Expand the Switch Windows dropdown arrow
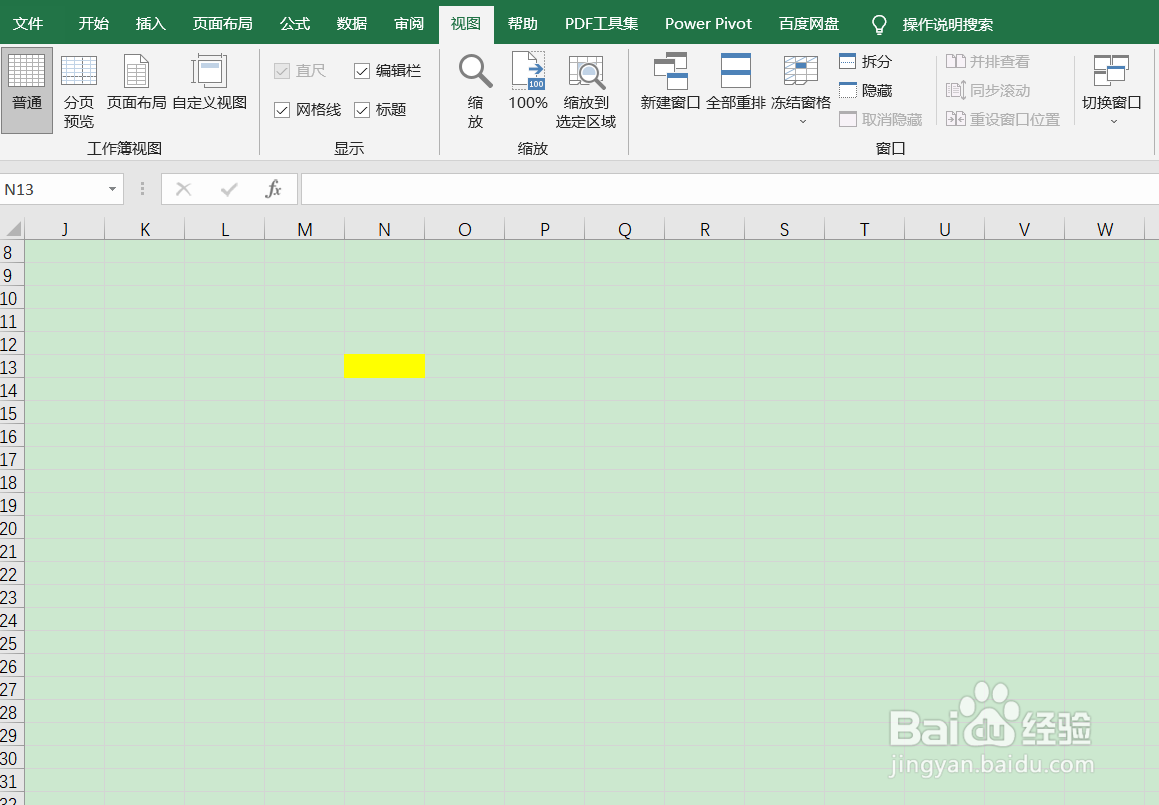This screenshot has width=1159, height=805. click(1113, 122)
